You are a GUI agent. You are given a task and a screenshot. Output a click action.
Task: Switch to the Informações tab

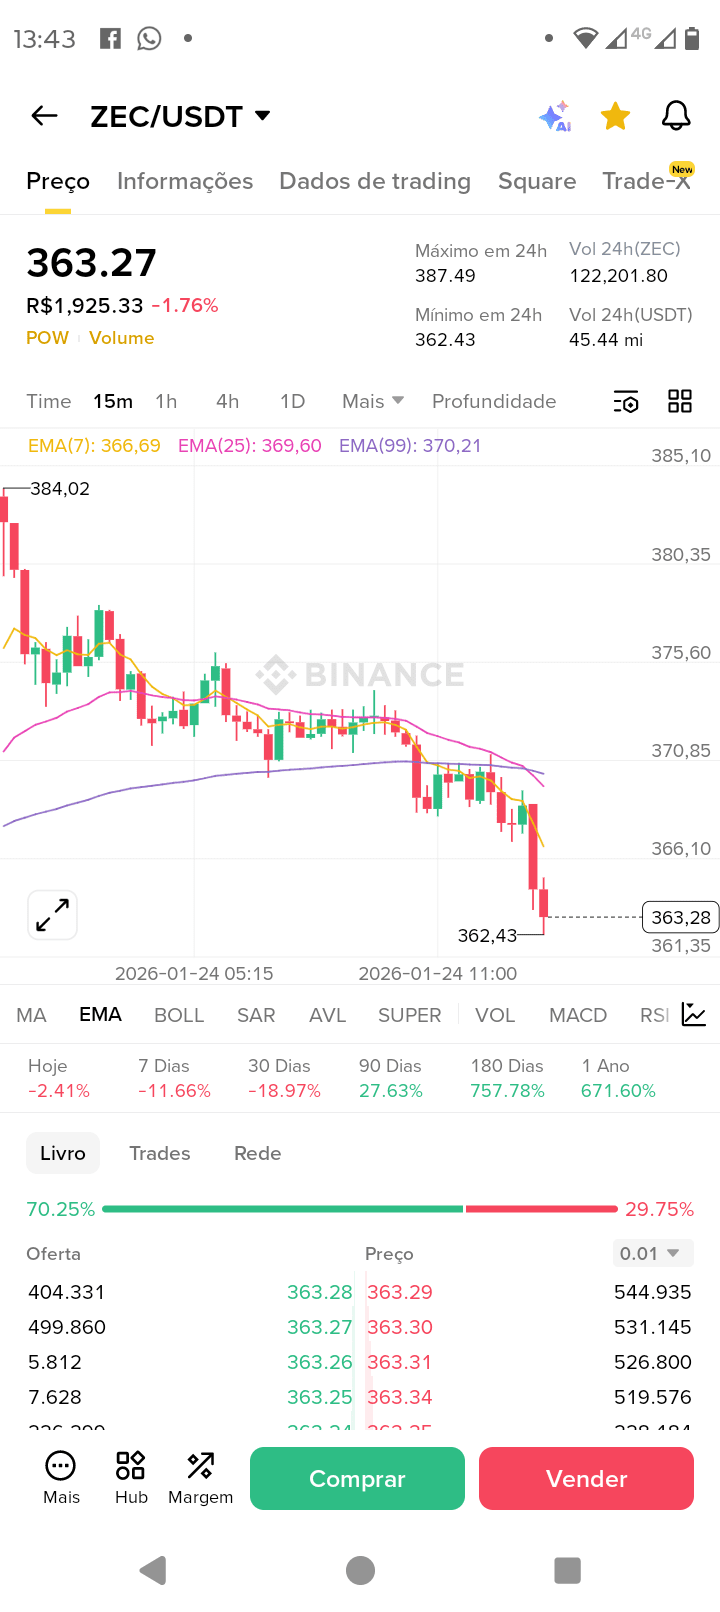click(x=185, y=181)
